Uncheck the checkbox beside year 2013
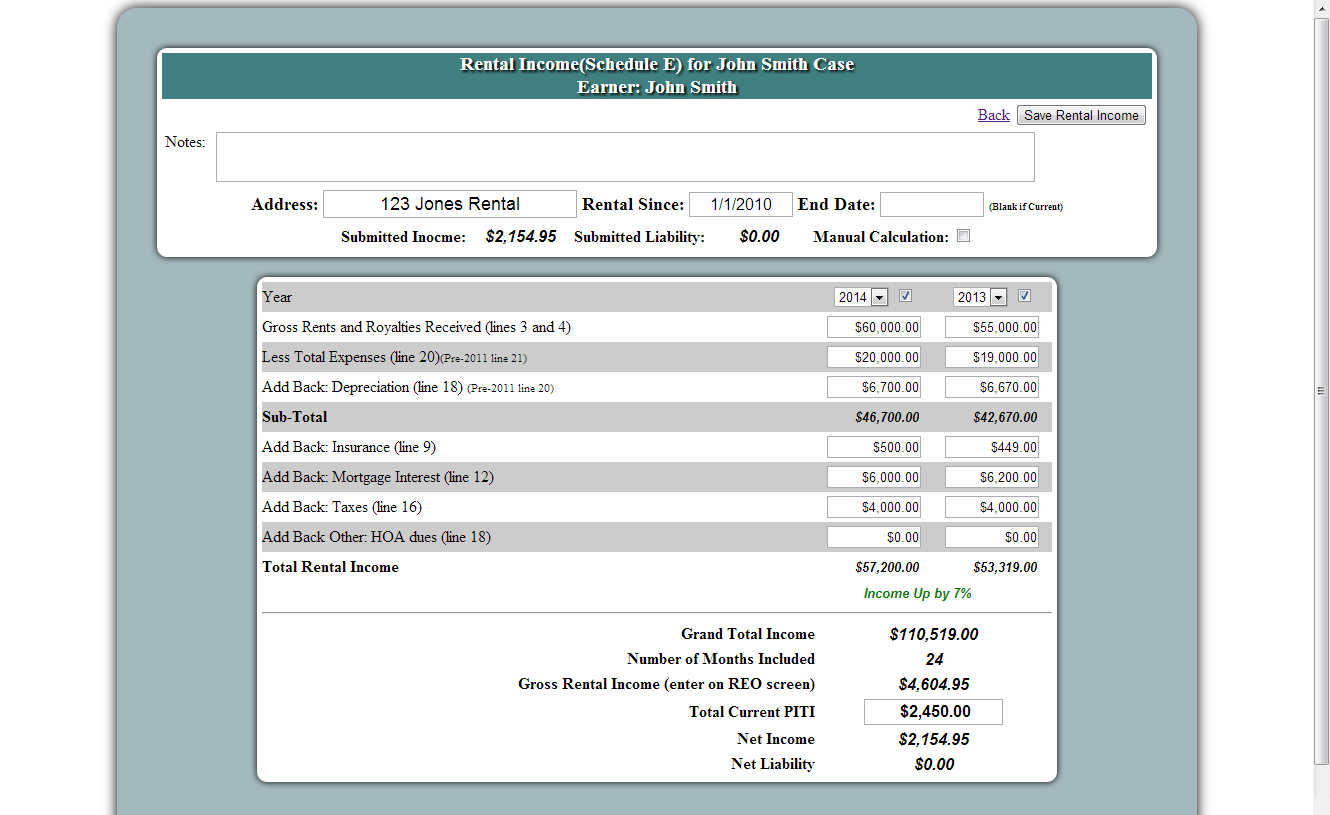 pos(1022,296)
